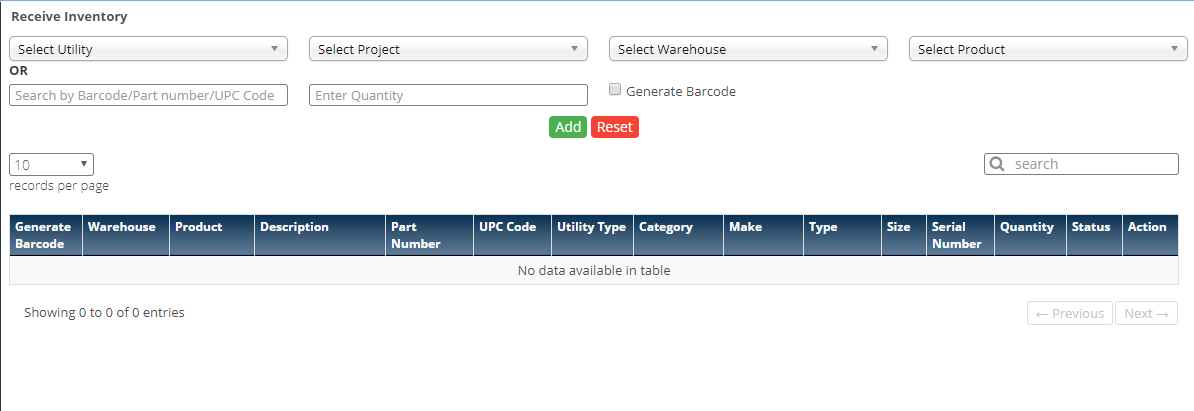Viewport: 1194px width, 411px height.
Task: Sort by the Product column header
Action: (199, 227)
